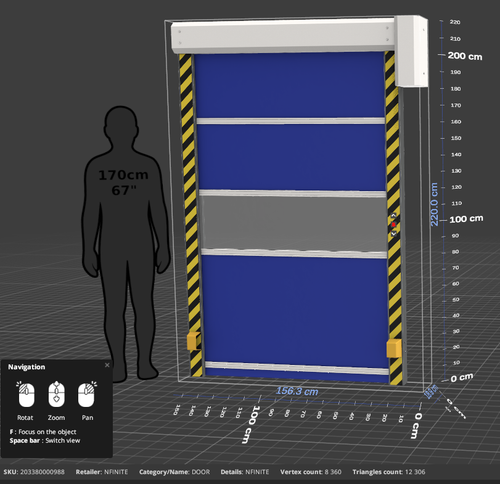Screen dimensions: 500x484
Task: Click the Pan label under mouse icon
Action: [x=87, y=418]
